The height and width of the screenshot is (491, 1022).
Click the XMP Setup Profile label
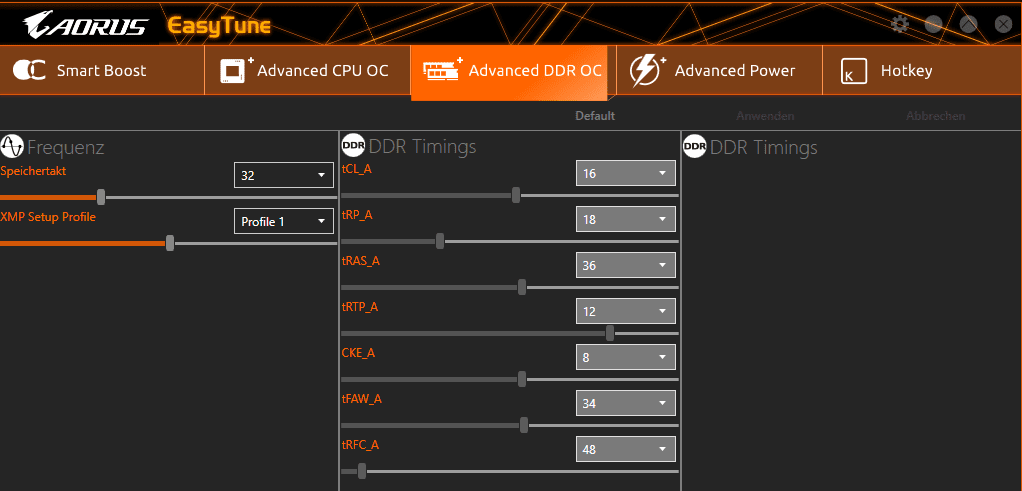tap(48, 217)
